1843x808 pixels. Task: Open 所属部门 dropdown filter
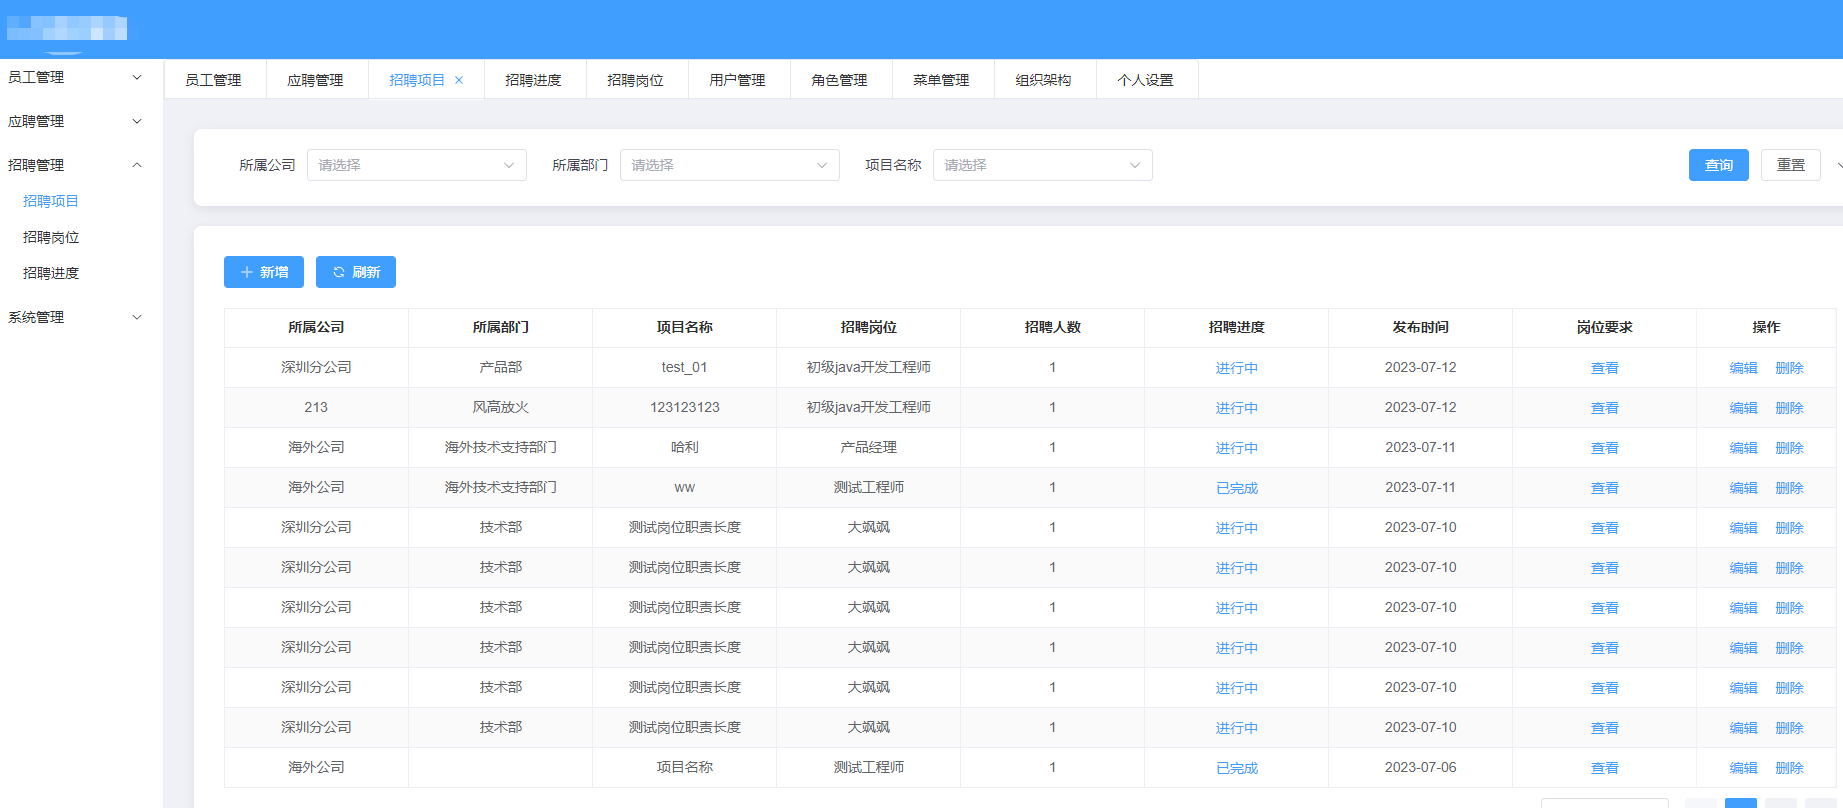click(x=729, y=165)
